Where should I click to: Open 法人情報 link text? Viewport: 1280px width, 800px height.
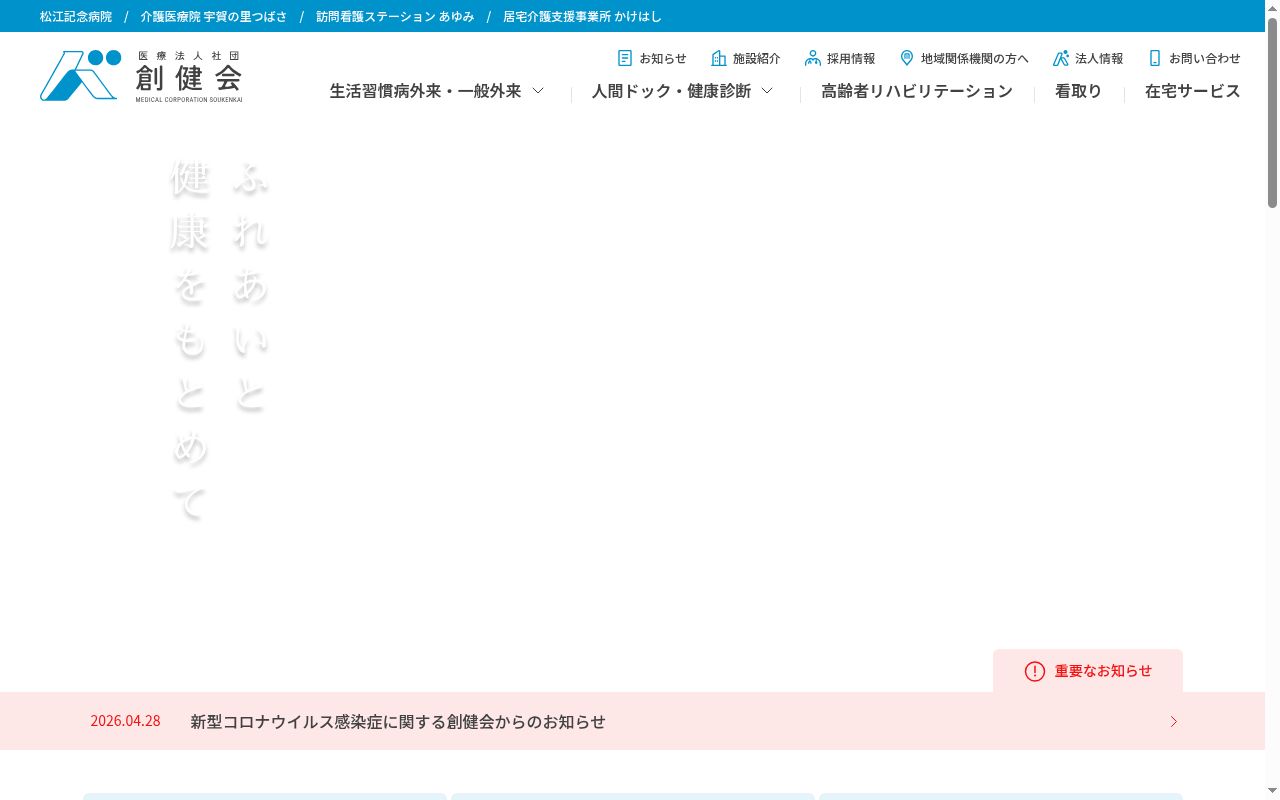pos(1099,58)
